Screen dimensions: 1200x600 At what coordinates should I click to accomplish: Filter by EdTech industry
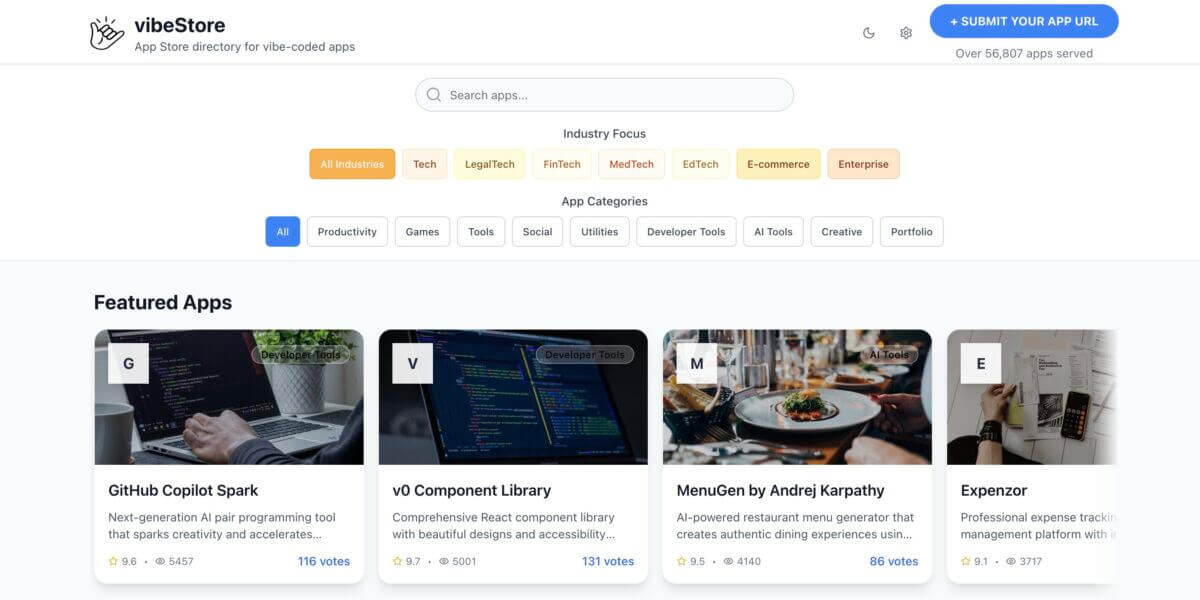700,164
